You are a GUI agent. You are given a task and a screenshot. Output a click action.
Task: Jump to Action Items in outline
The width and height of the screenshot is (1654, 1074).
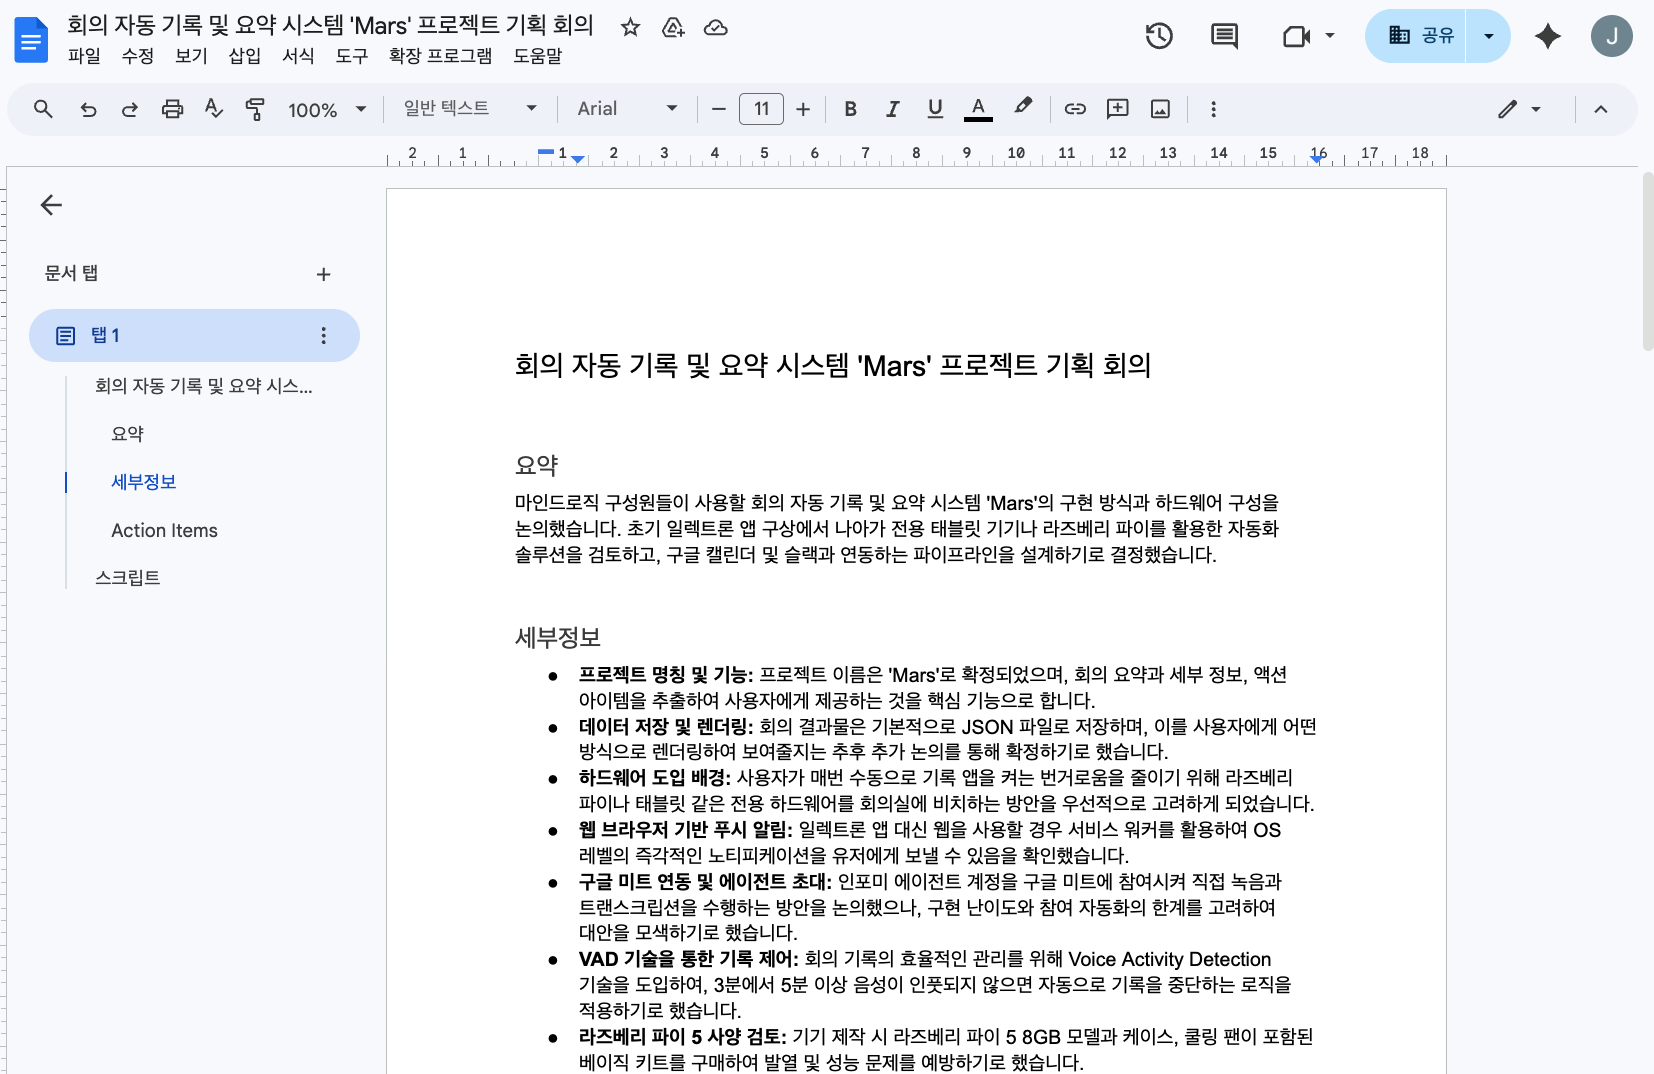tap(164, 531)
